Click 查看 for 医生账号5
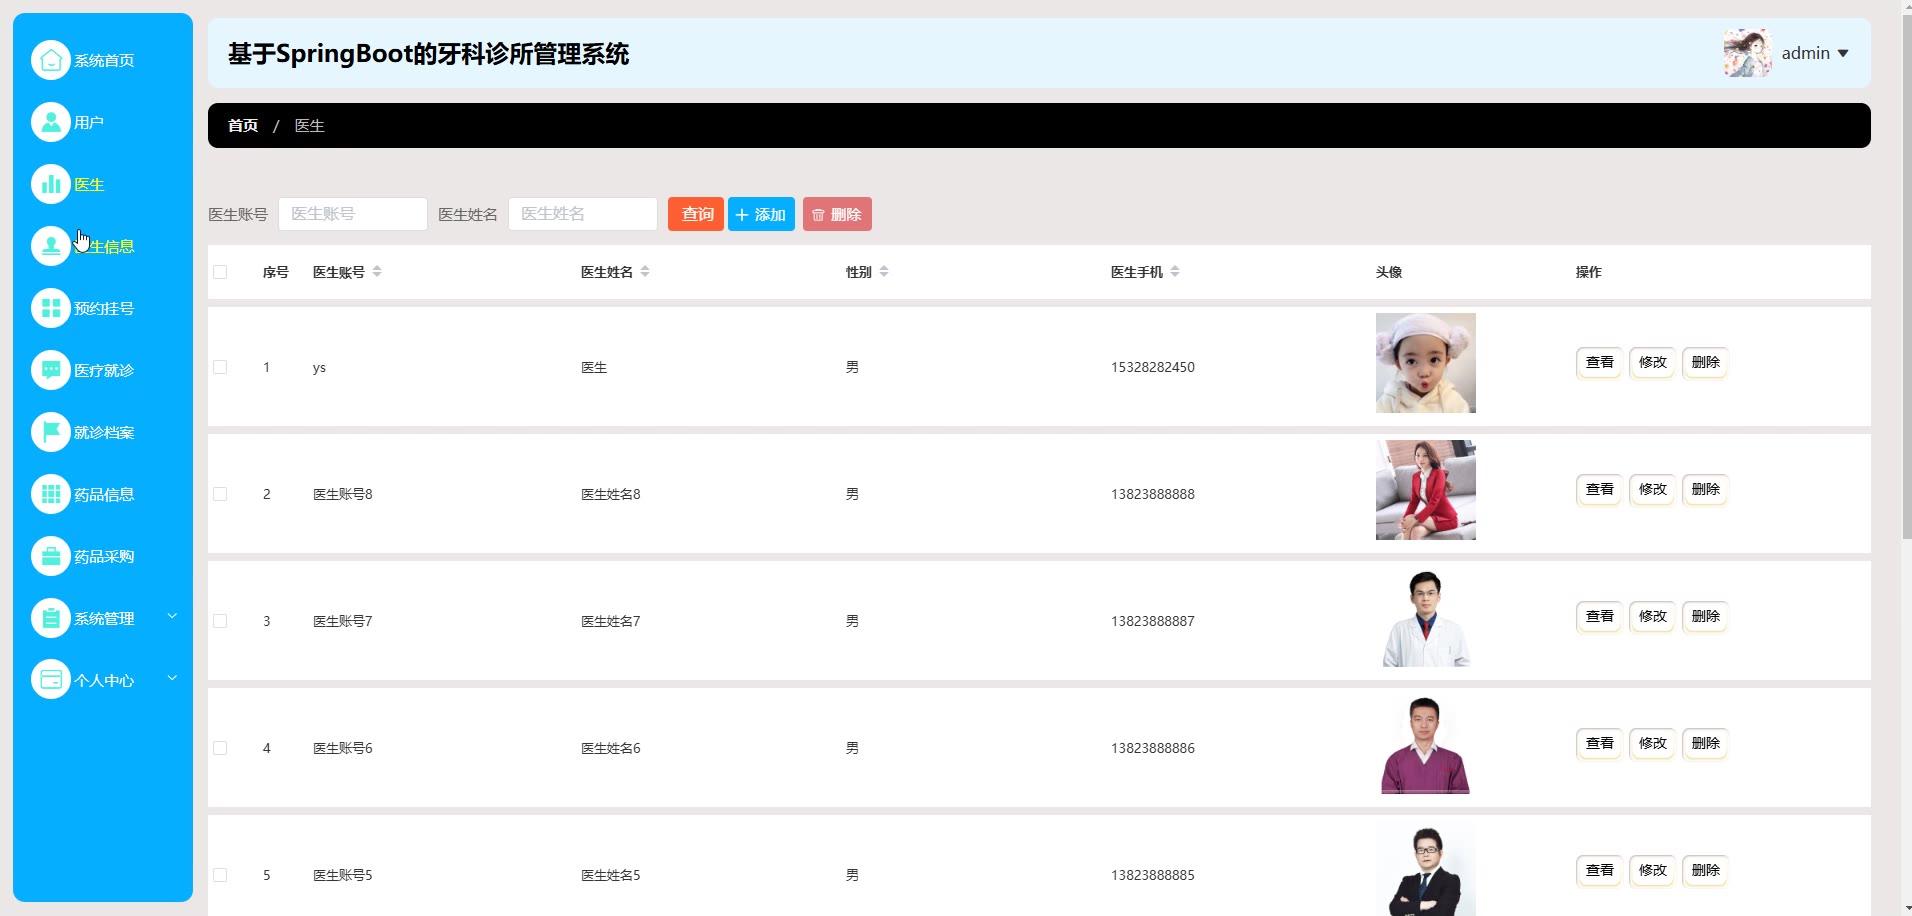This screenshot has height=916, width=1912. 1599,870
